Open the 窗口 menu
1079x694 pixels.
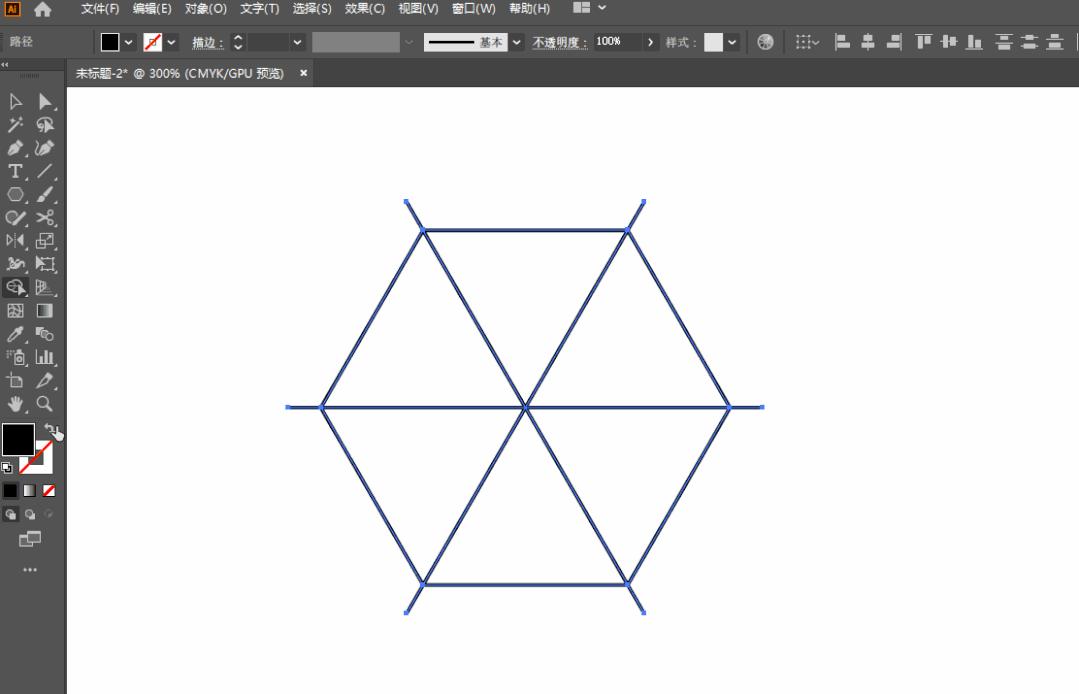coord(471,8)
